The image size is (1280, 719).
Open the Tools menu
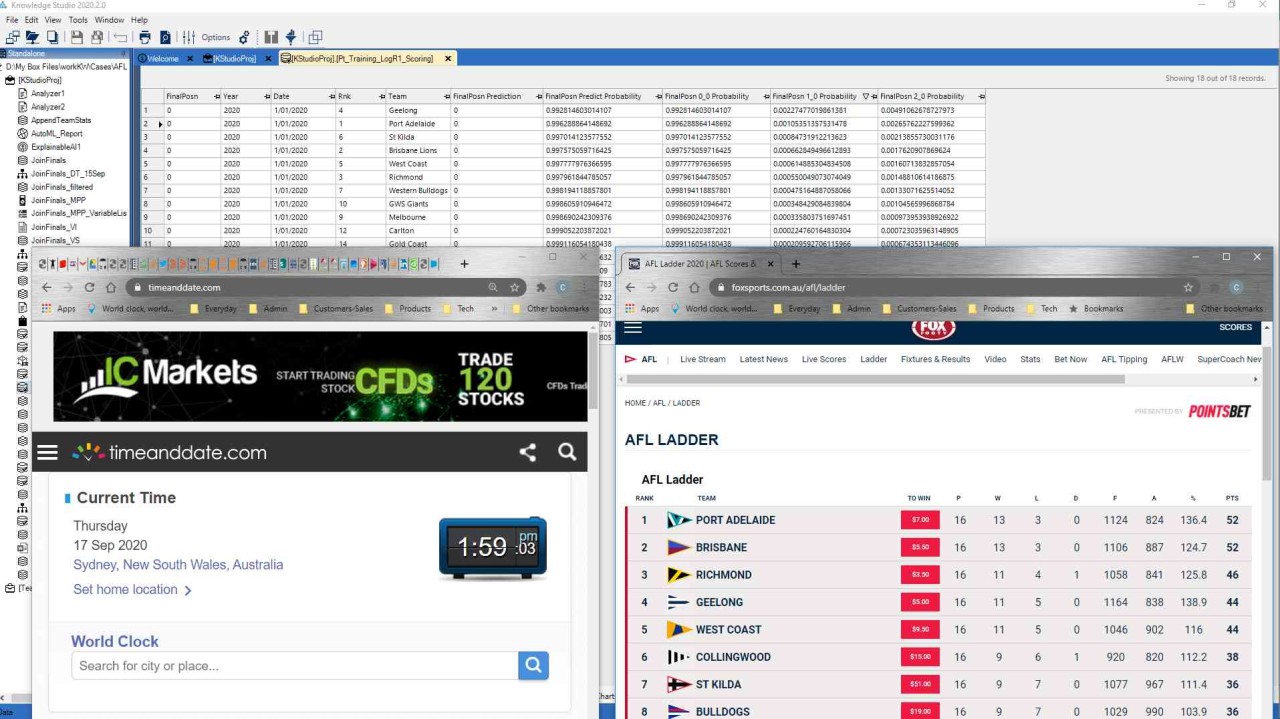tap(78, 20)
